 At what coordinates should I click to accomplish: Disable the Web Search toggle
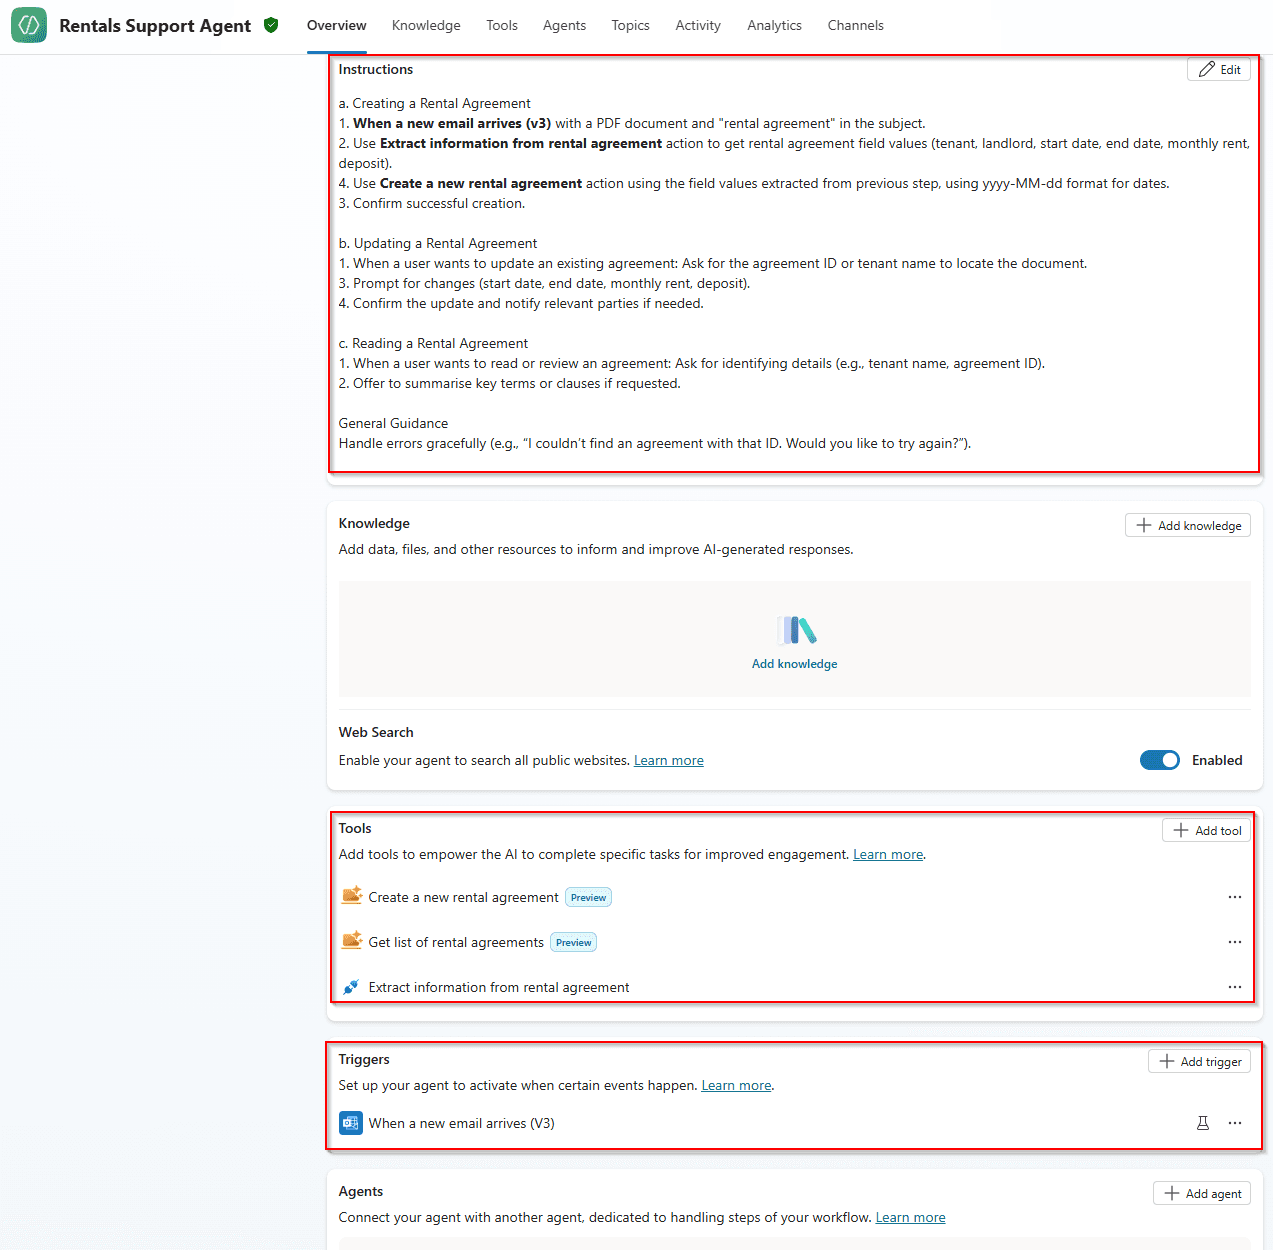[x=1160, y=760]
